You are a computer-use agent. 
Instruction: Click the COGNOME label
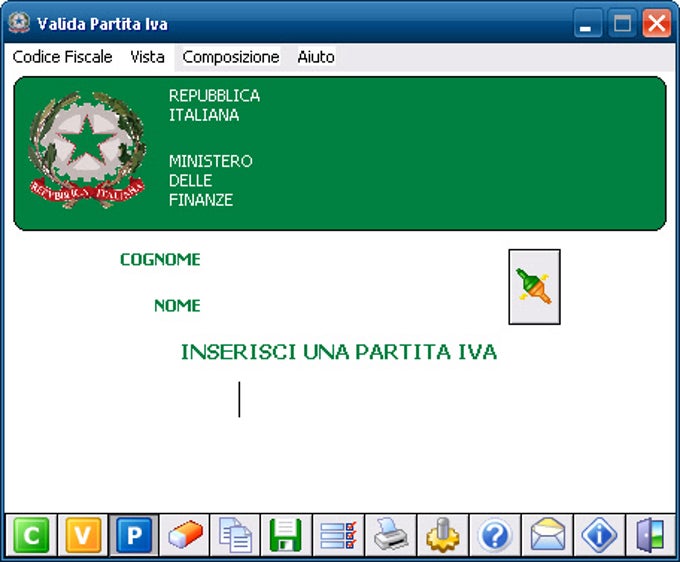point(160,259)
